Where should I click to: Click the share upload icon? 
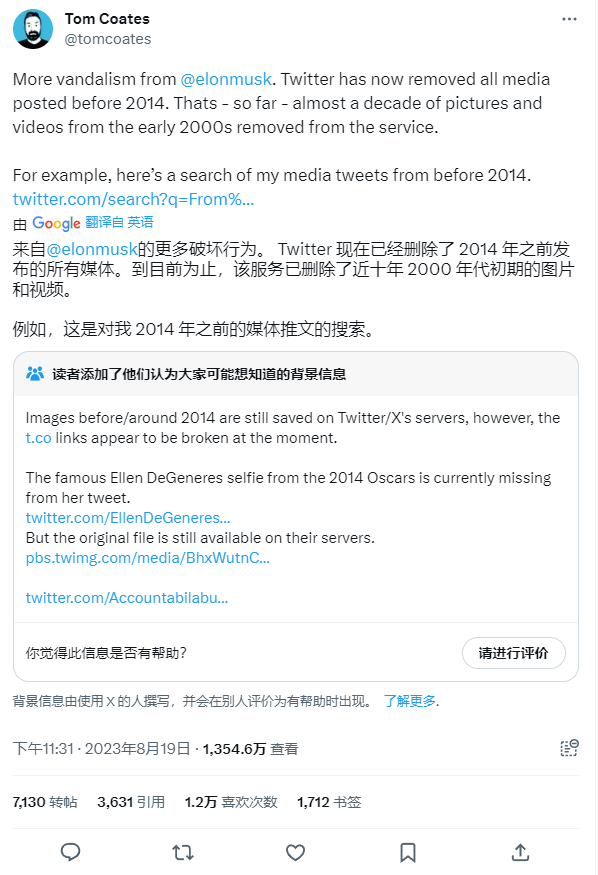pyautogui.click(x=520, y=852)
